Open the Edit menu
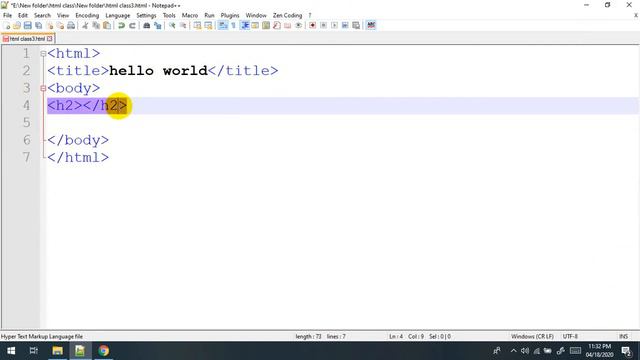The height and width of the screenshot is (360, 640). pyautogui.click(x=23, y=15)
